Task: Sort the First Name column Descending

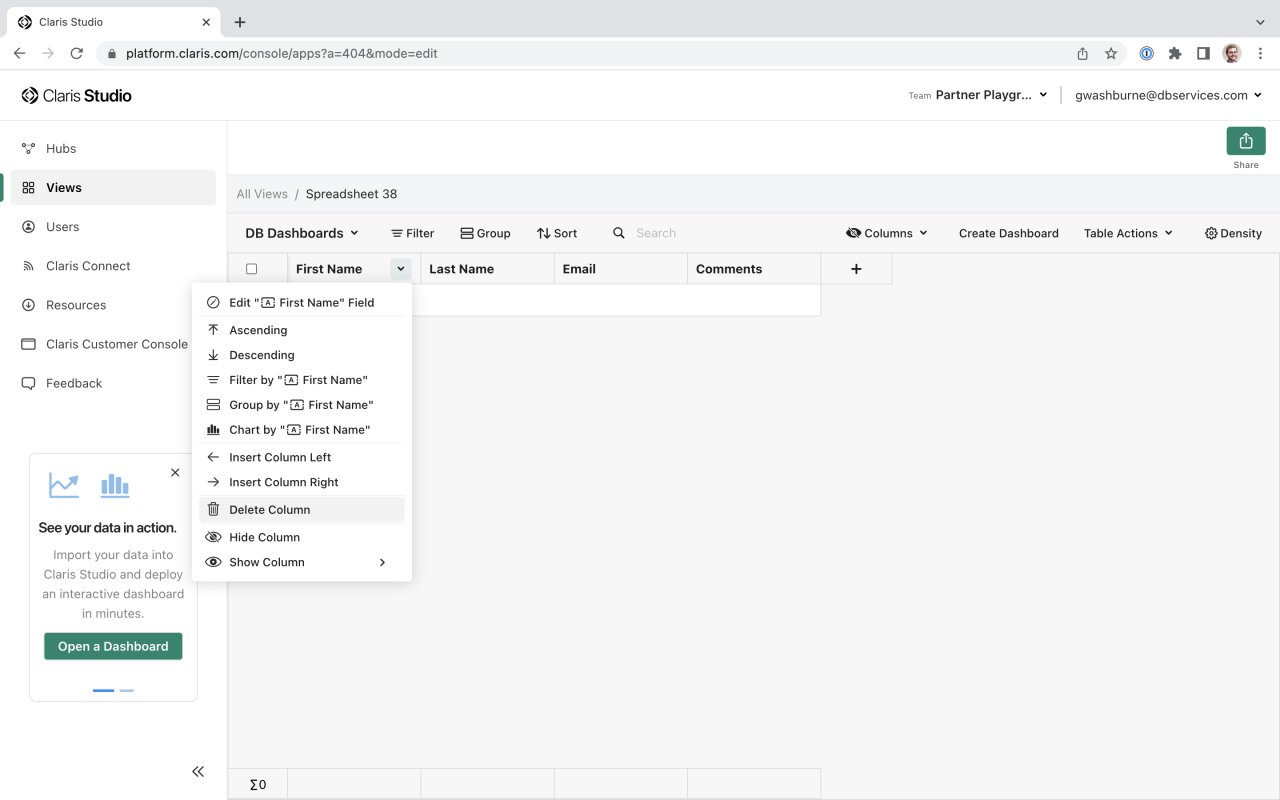Action: (x=302, y=355)
